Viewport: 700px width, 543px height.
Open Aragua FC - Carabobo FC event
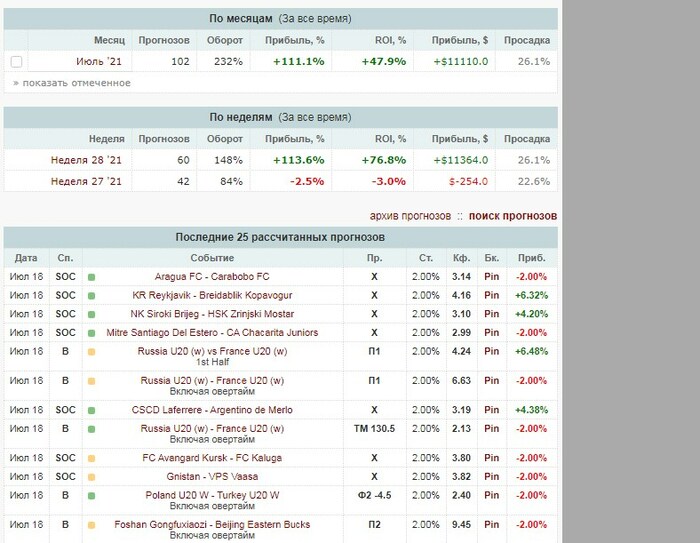(x=212, y=276)
